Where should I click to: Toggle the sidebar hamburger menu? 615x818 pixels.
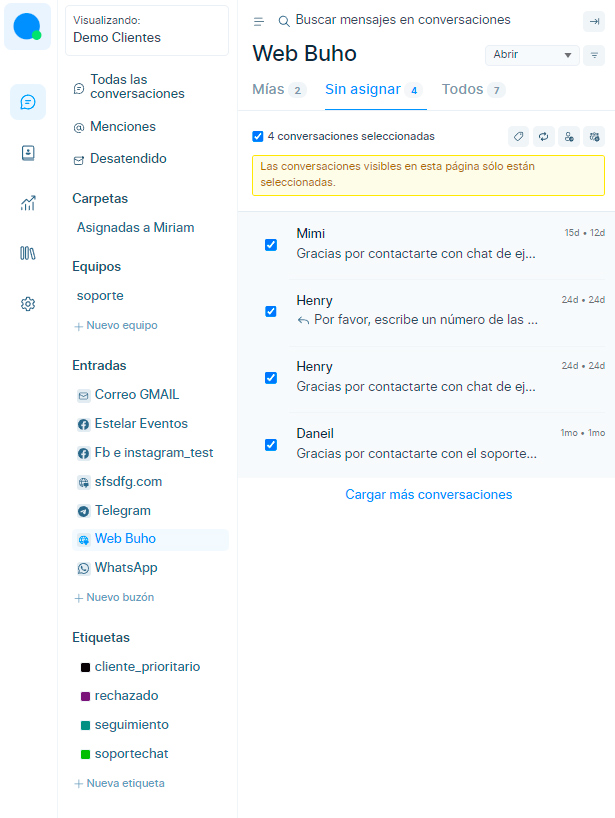tap(259, 21)
